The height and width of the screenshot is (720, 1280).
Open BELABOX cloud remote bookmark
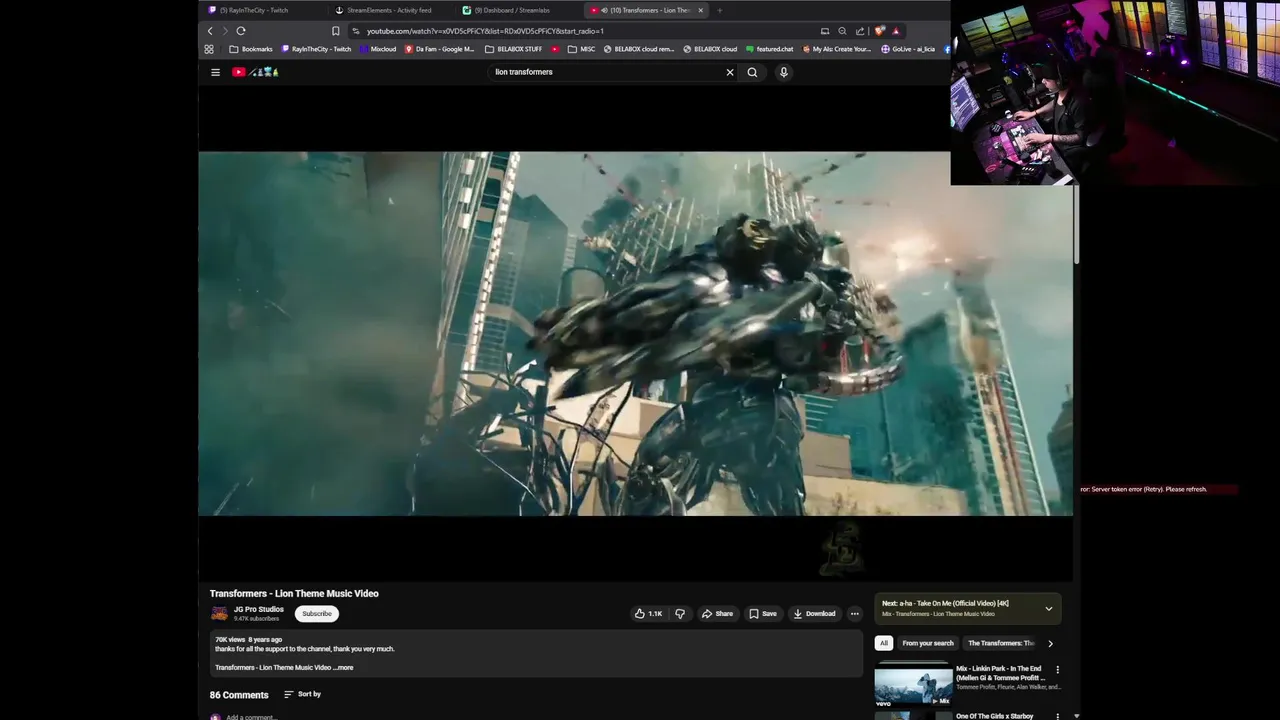click(639, 49)
